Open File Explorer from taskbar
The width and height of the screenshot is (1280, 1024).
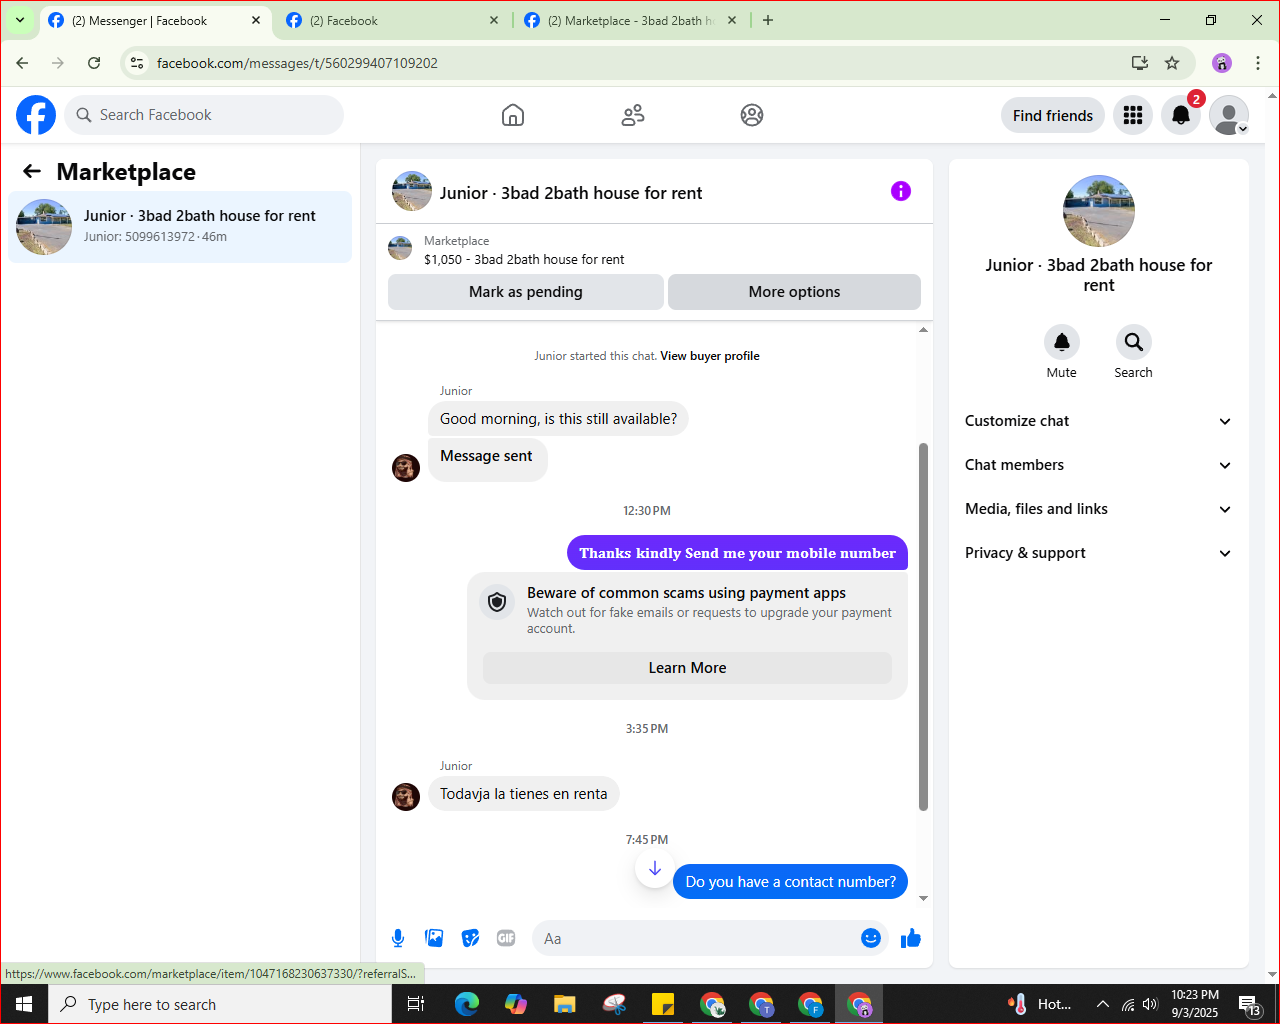click(x=565, y=1004)
